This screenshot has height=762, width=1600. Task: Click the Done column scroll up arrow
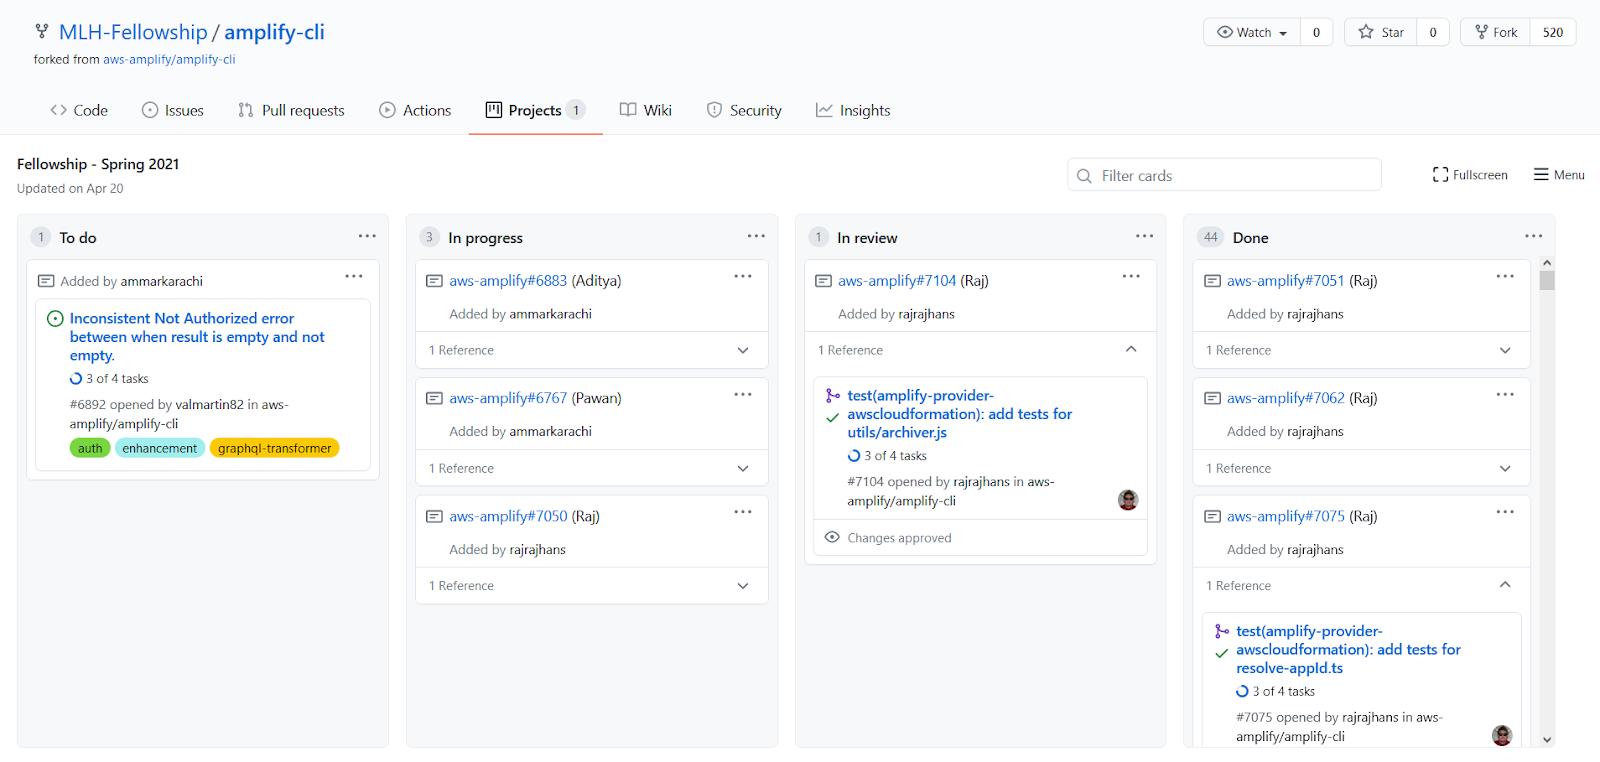point(1547,262)
